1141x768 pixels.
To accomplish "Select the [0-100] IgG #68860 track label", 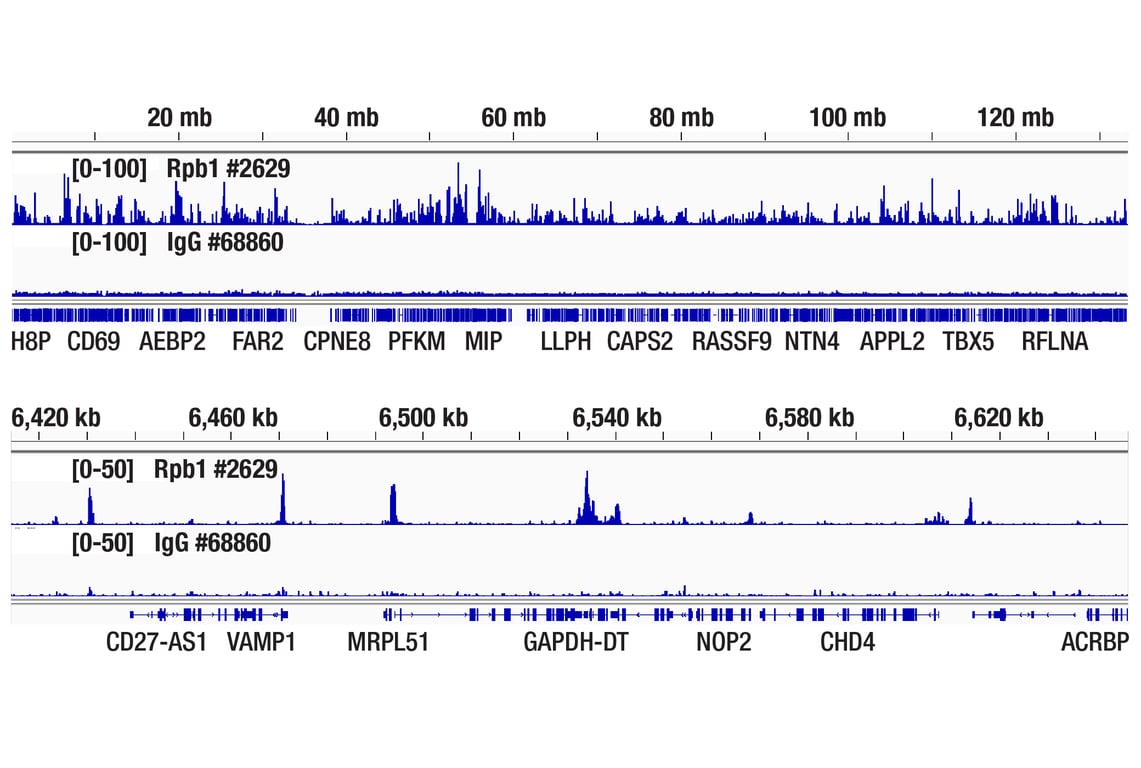I will coord(177,242).
